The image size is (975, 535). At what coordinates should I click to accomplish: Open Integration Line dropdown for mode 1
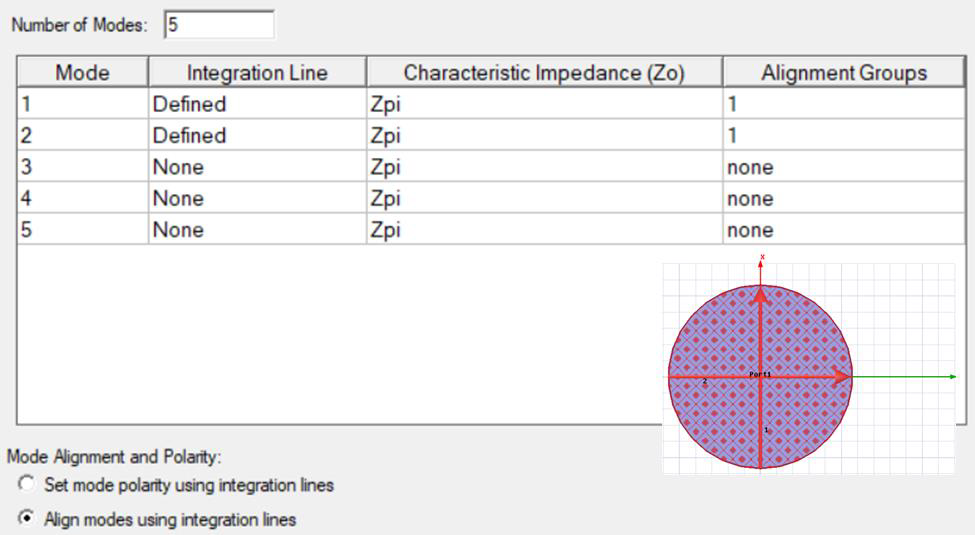click(257, 104)
